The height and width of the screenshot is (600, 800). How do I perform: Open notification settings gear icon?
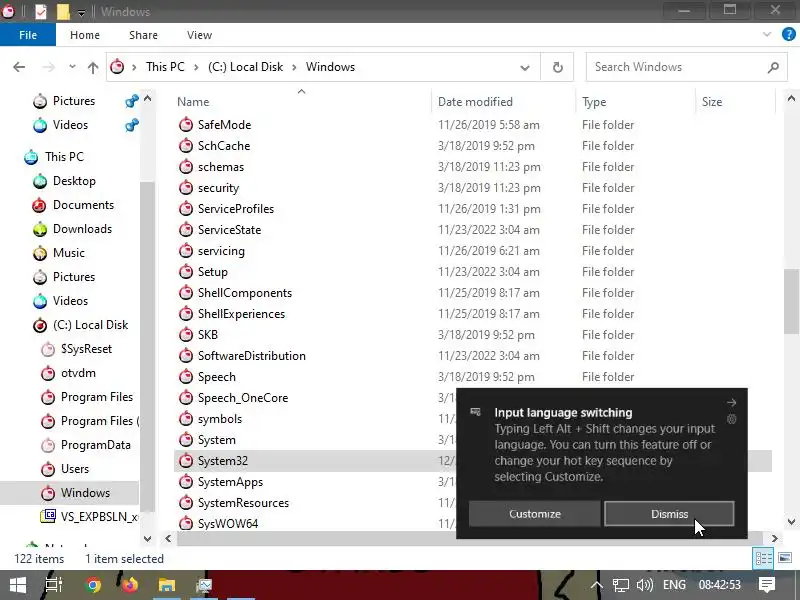731,419
